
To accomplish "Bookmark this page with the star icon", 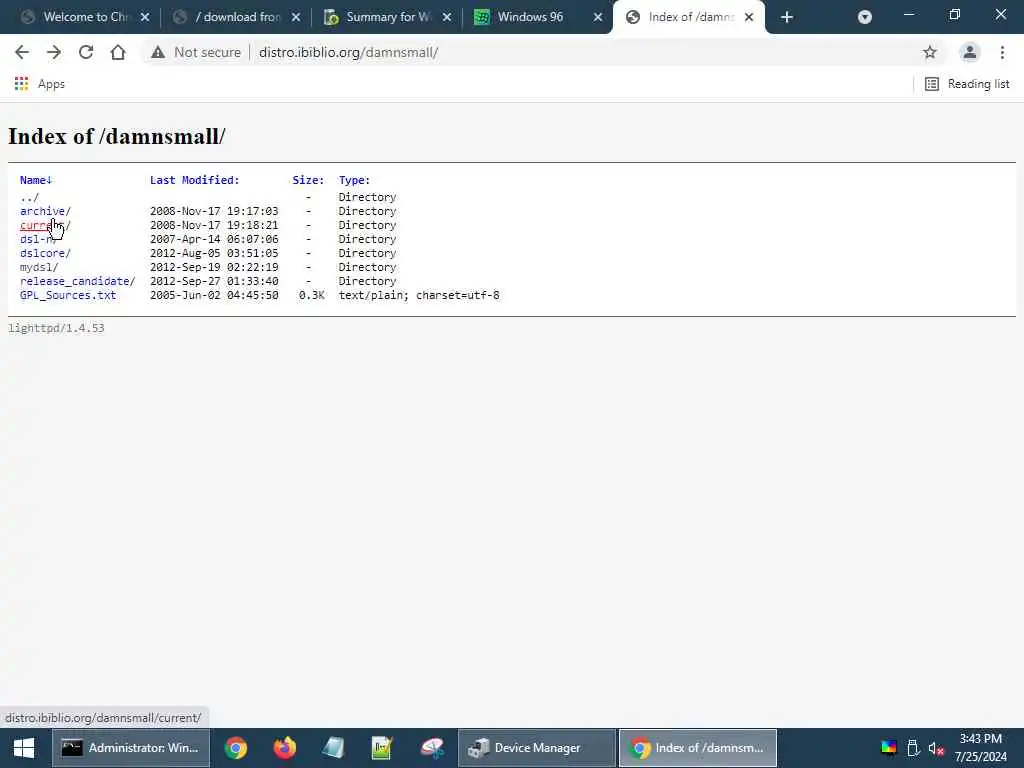I will coord(929,52).
